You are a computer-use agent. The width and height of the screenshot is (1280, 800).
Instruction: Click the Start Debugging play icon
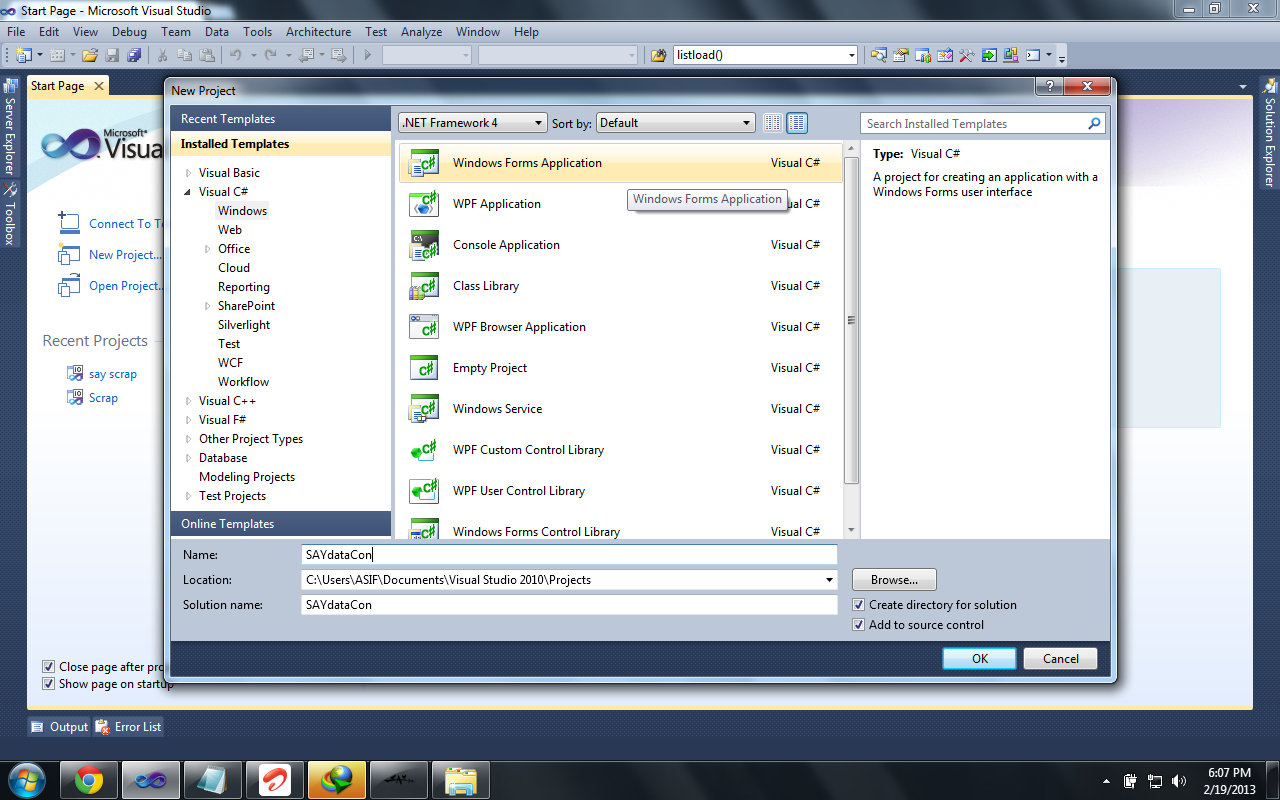[x=368, y=55]
